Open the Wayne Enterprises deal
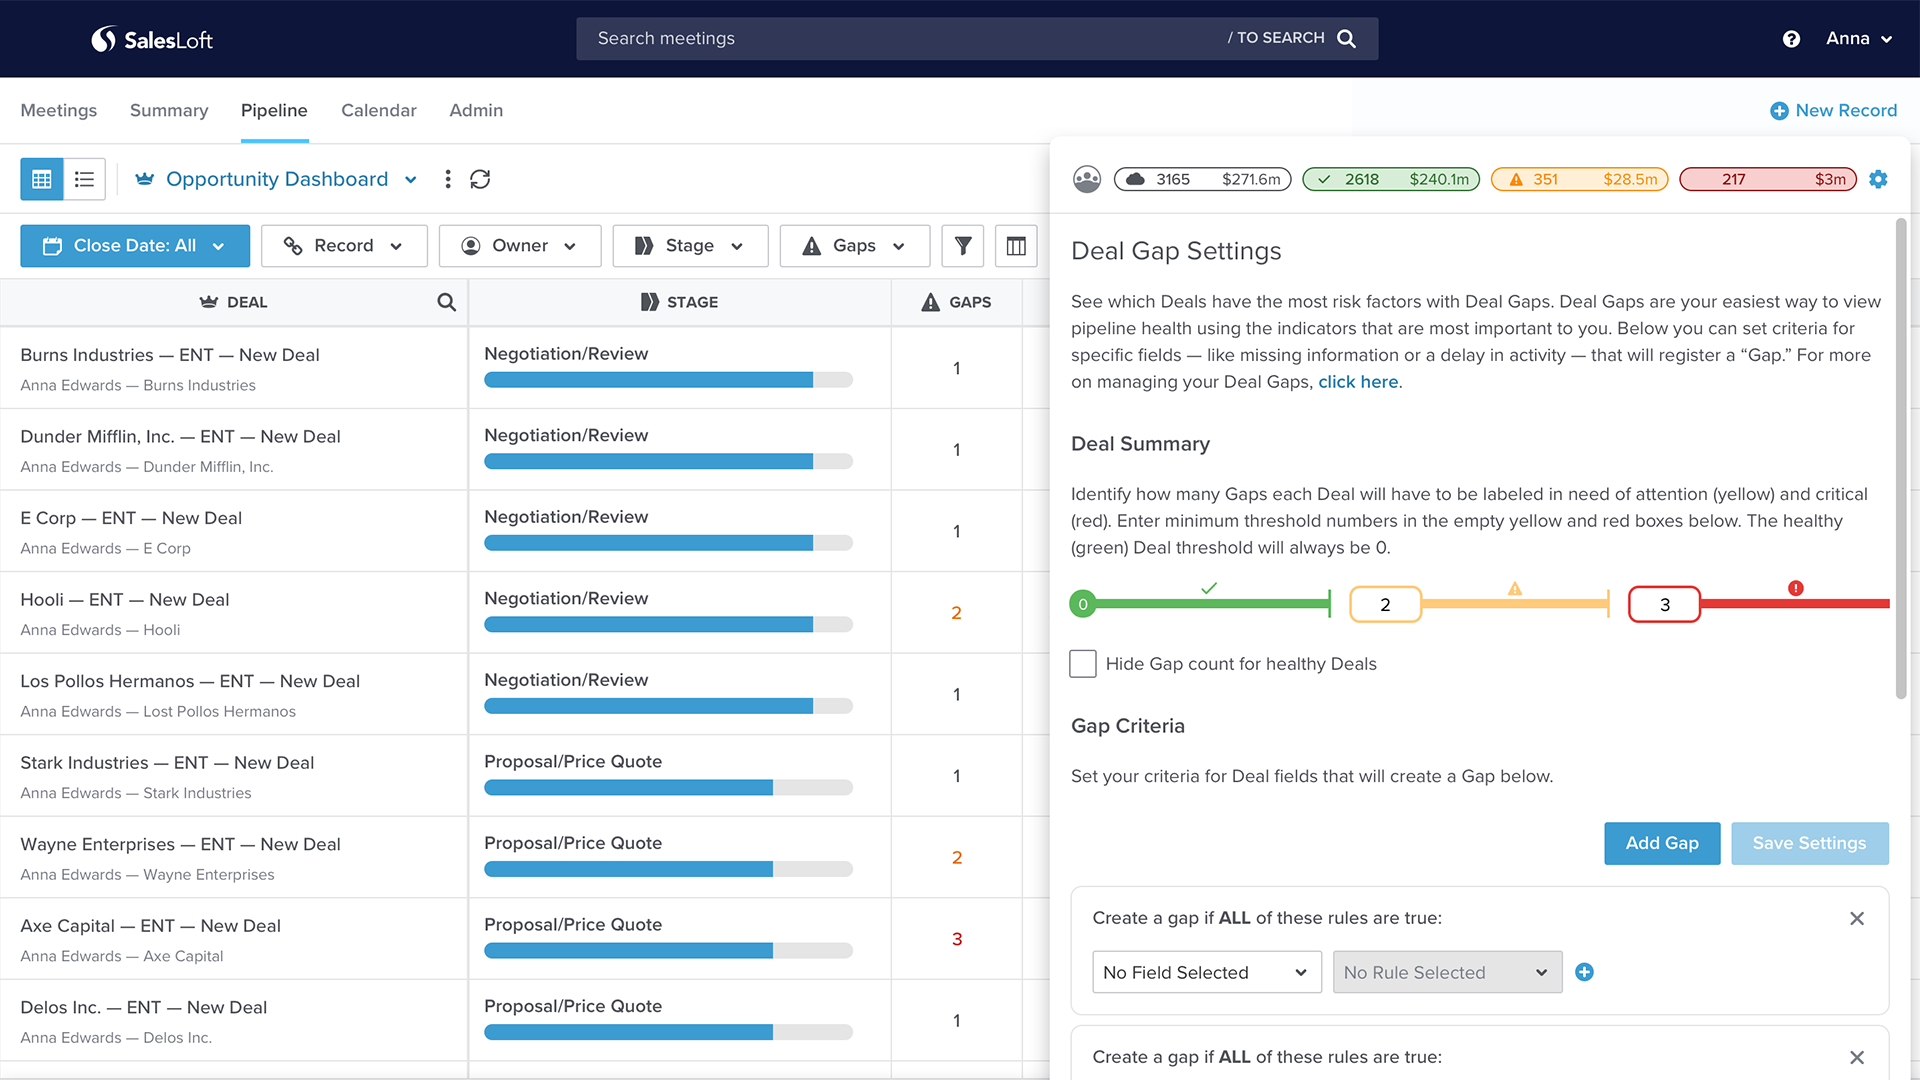The image size is (1920, 1080). [x=180, y=844]
